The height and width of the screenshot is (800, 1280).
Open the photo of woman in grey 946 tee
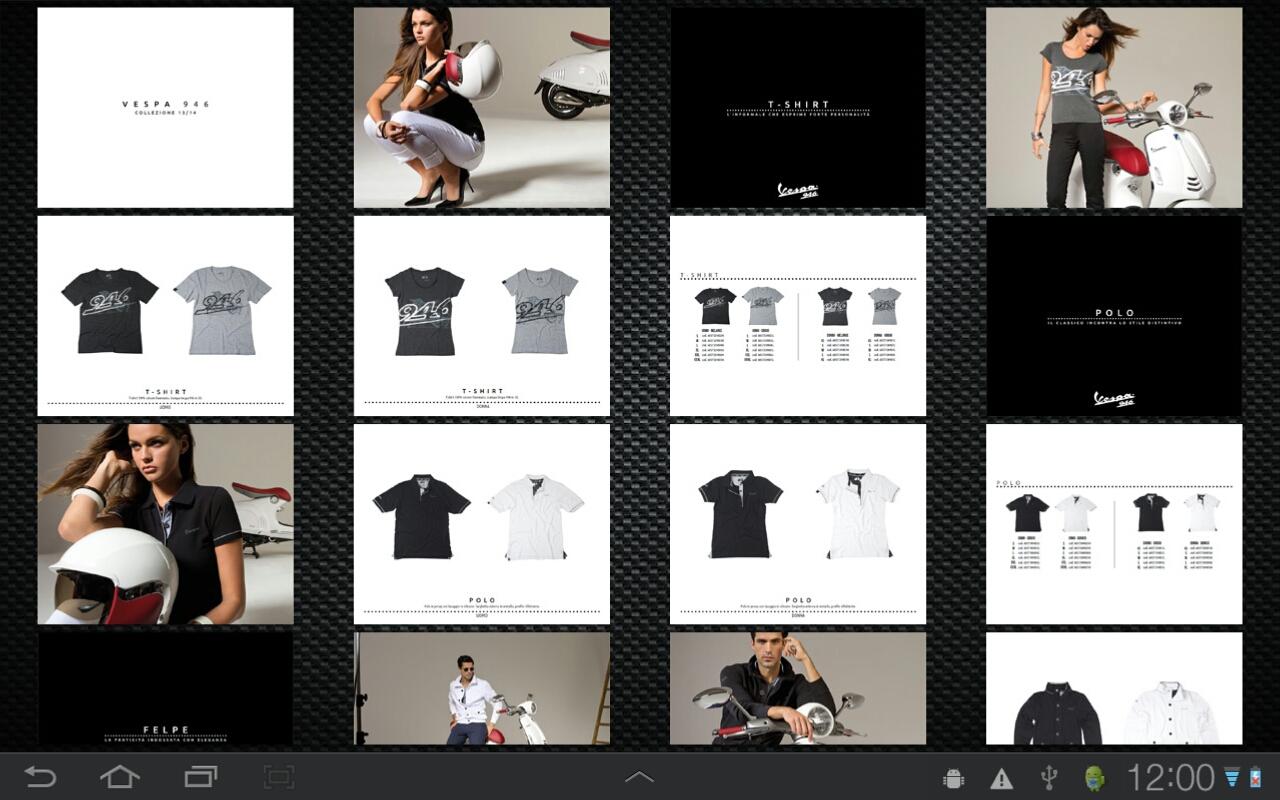click(x=1114, y=108)
